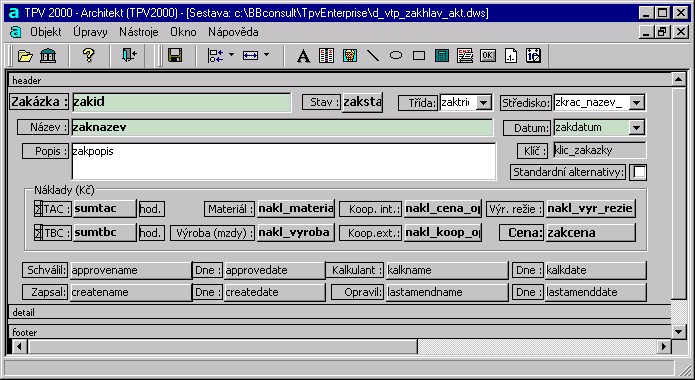This screenshot has width=695, height=380.
Task: Select the page number tool icon
Action: coord(511,56)
